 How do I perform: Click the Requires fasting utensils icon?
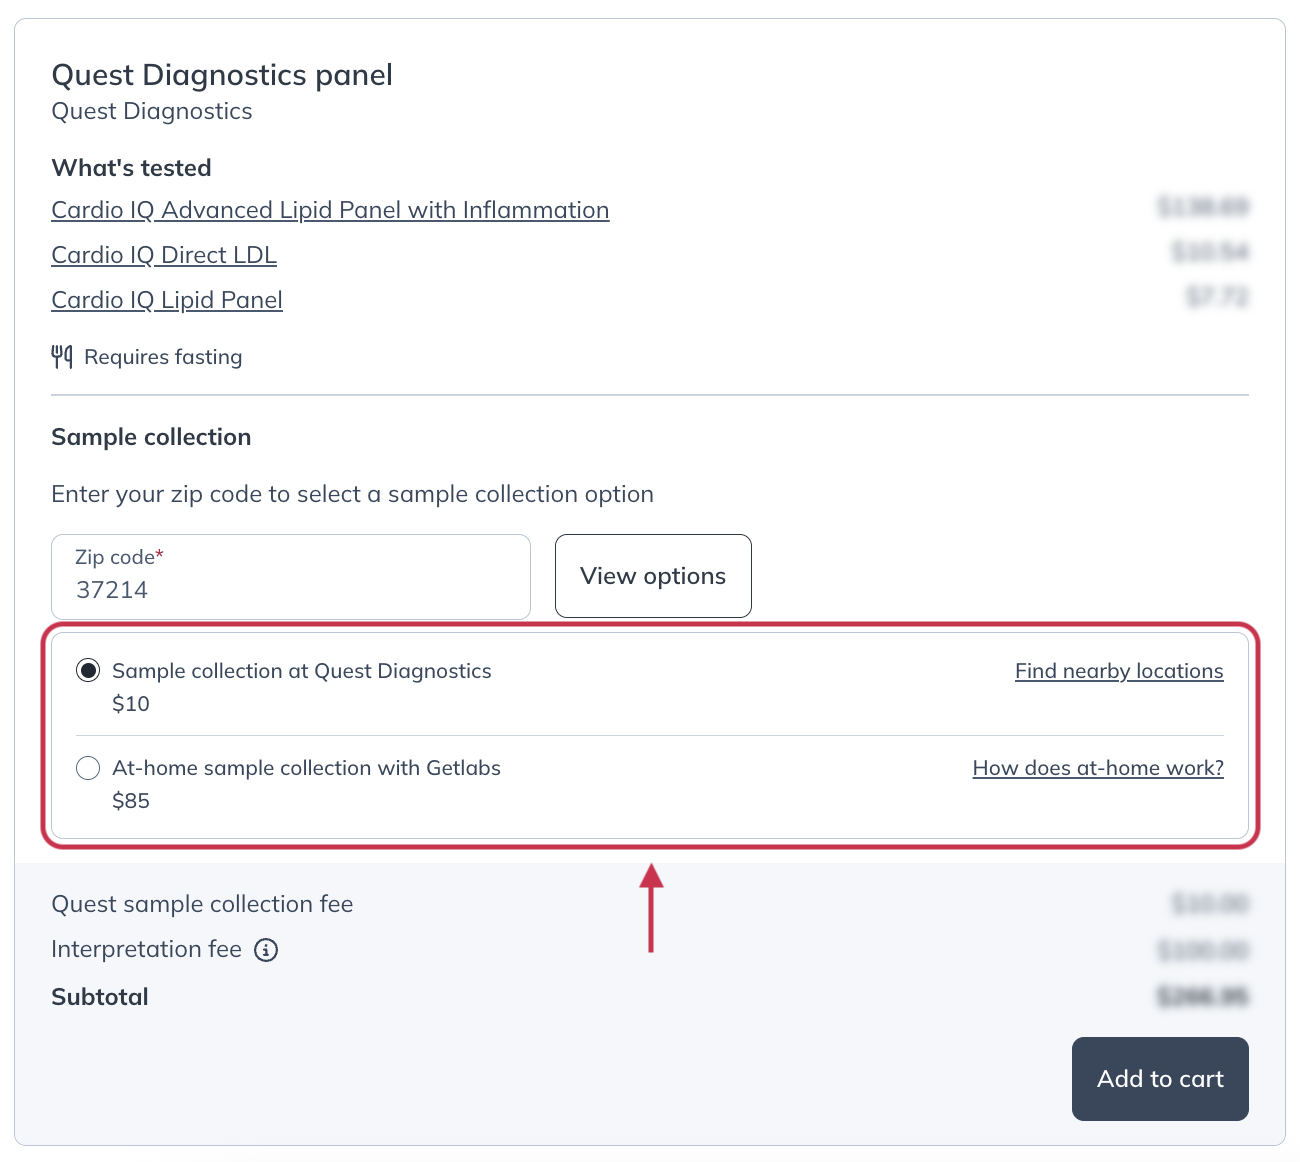[62, 356]
